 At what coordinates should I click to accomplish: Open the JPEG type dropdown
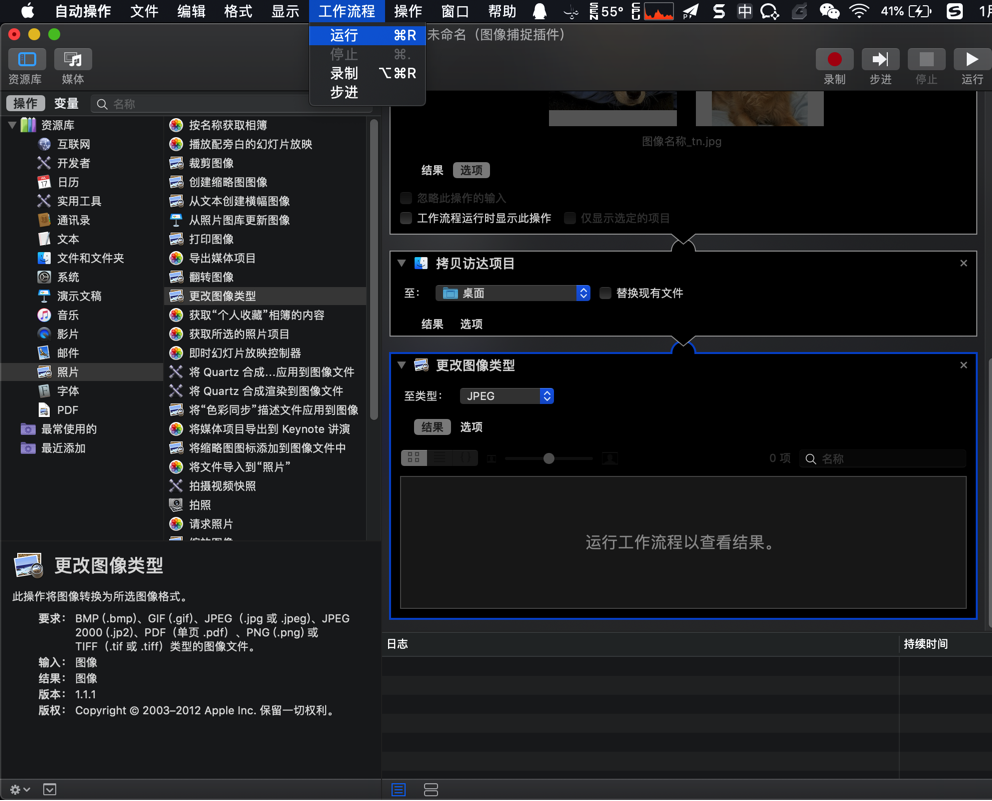[x=507, y=396]
